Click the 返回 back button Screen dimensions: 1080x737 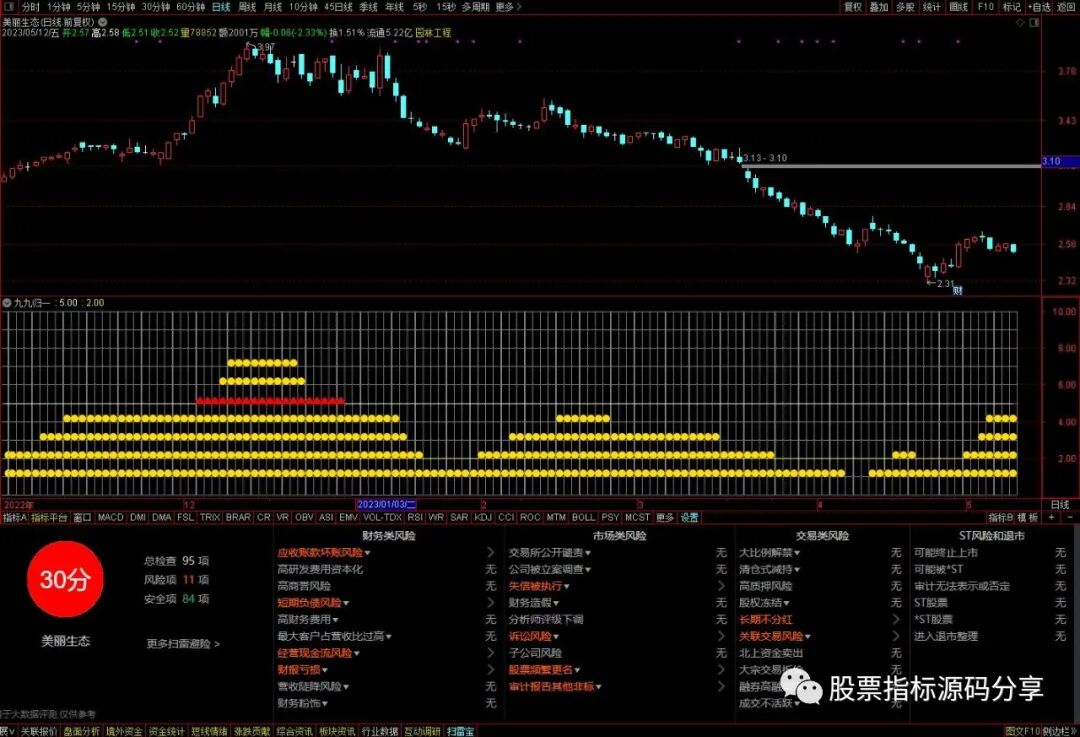(x=1066, y=7)
